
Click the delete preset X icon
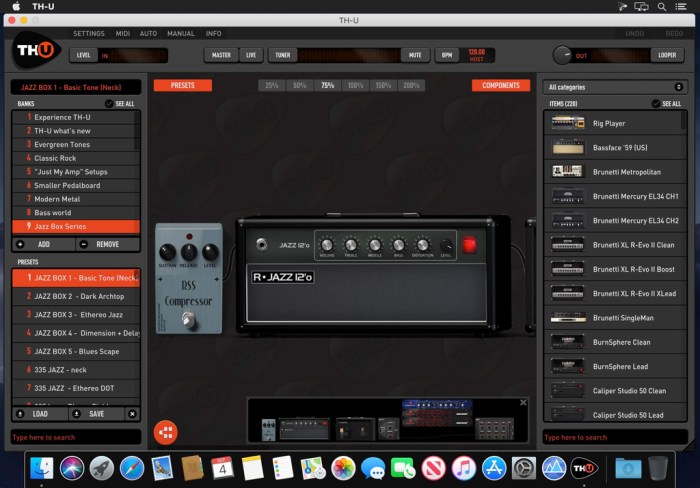(x=132, y=413)
